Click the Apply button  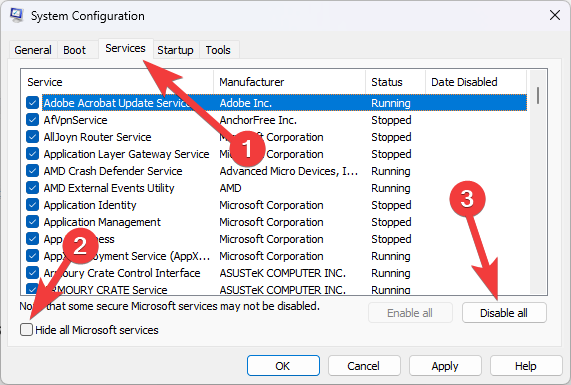click(x=445, y=366)
